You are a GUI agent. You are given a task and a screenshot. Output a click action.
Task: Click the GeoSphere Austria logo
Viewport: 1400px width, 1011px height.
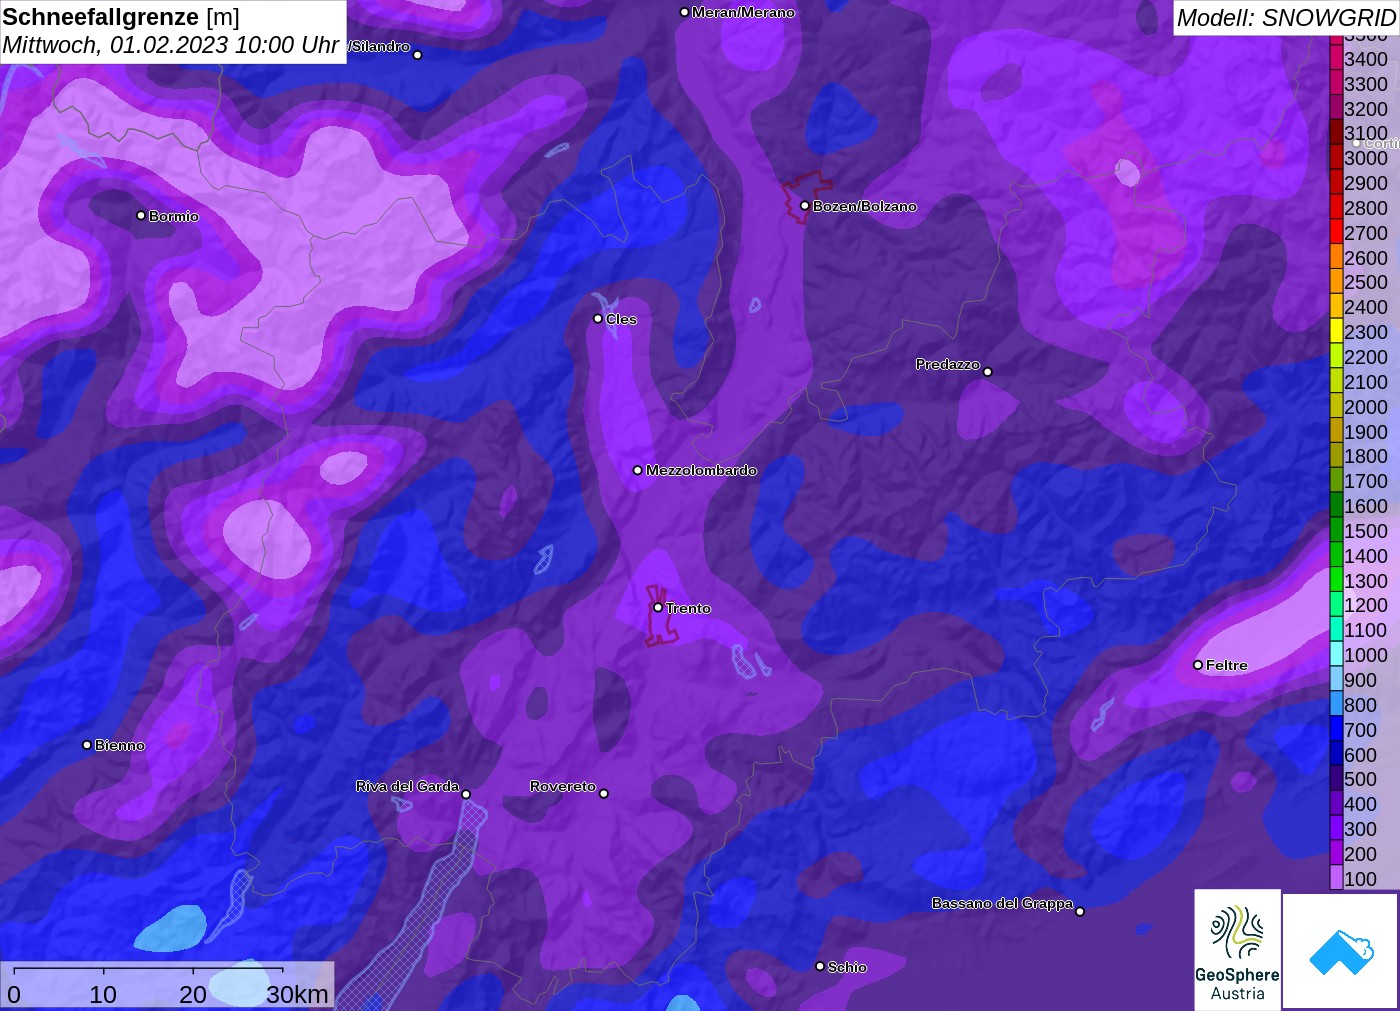[1237, 950]
